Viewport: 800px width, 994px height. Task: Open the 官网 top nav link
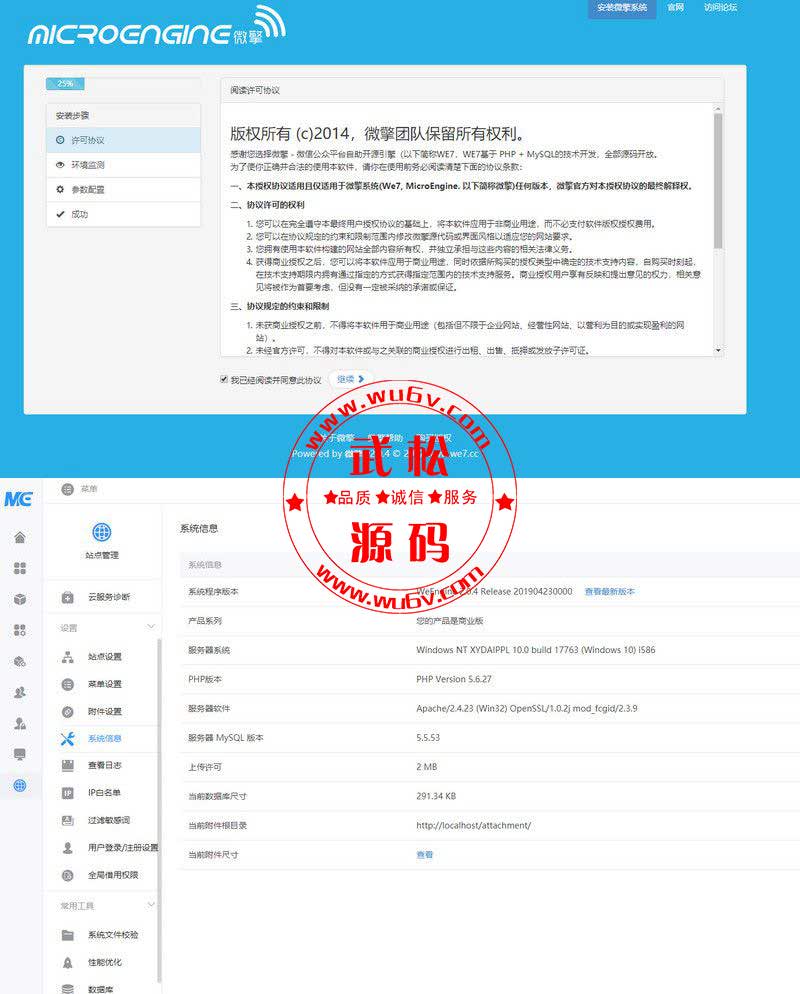click(x=676, y=8)
